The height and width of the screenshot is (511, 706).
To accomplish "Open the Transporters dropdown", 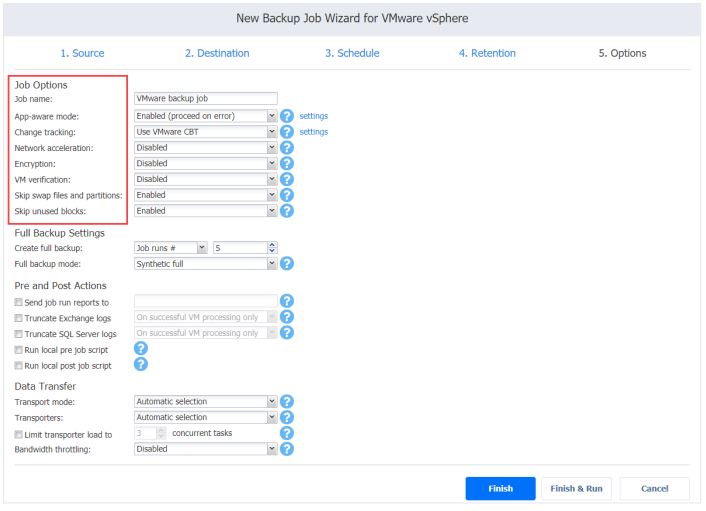I will click(205, 417).
